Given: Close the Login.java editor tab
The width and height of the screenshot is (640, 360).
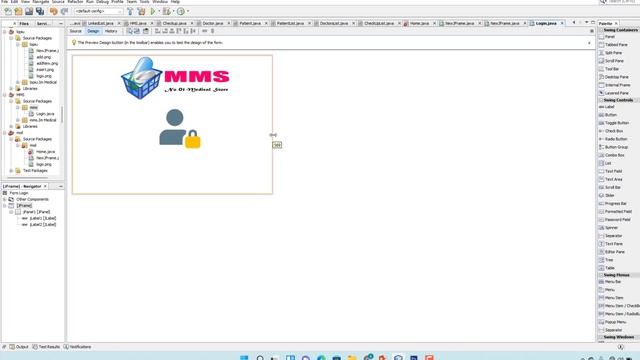Looking at the screenshot, I should pos(562,23).
